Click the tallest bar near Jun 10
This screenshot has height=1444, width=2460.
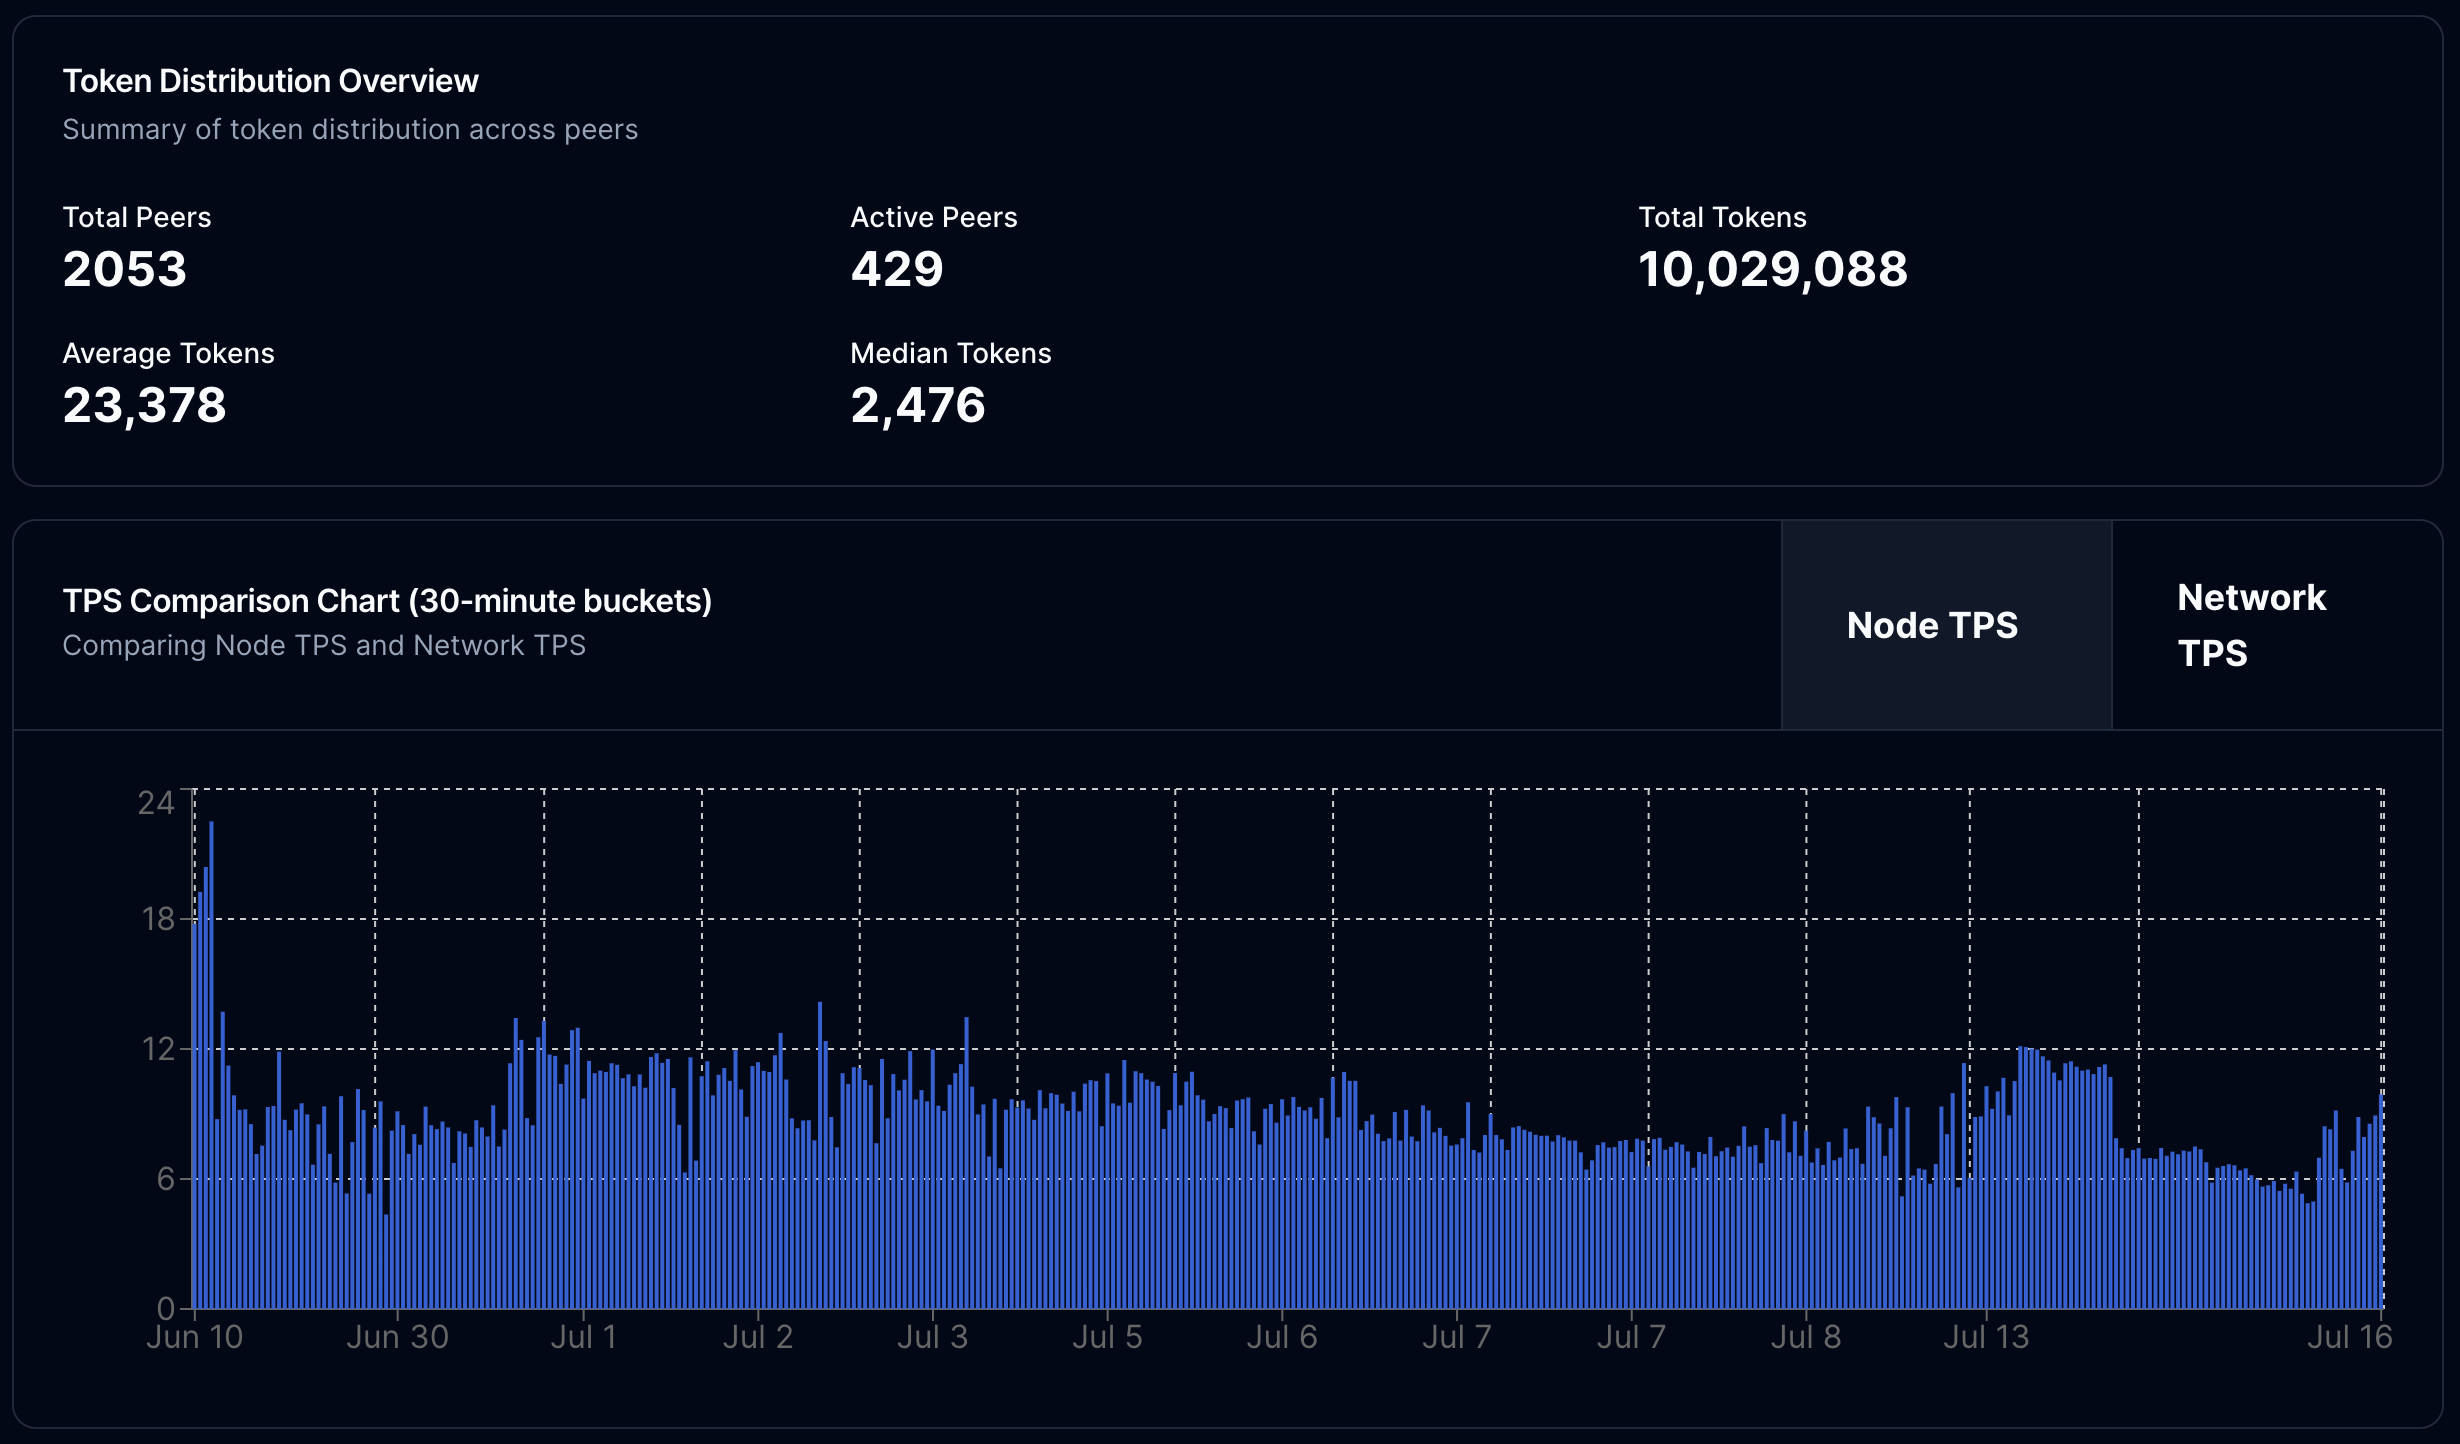[211, 1065]
